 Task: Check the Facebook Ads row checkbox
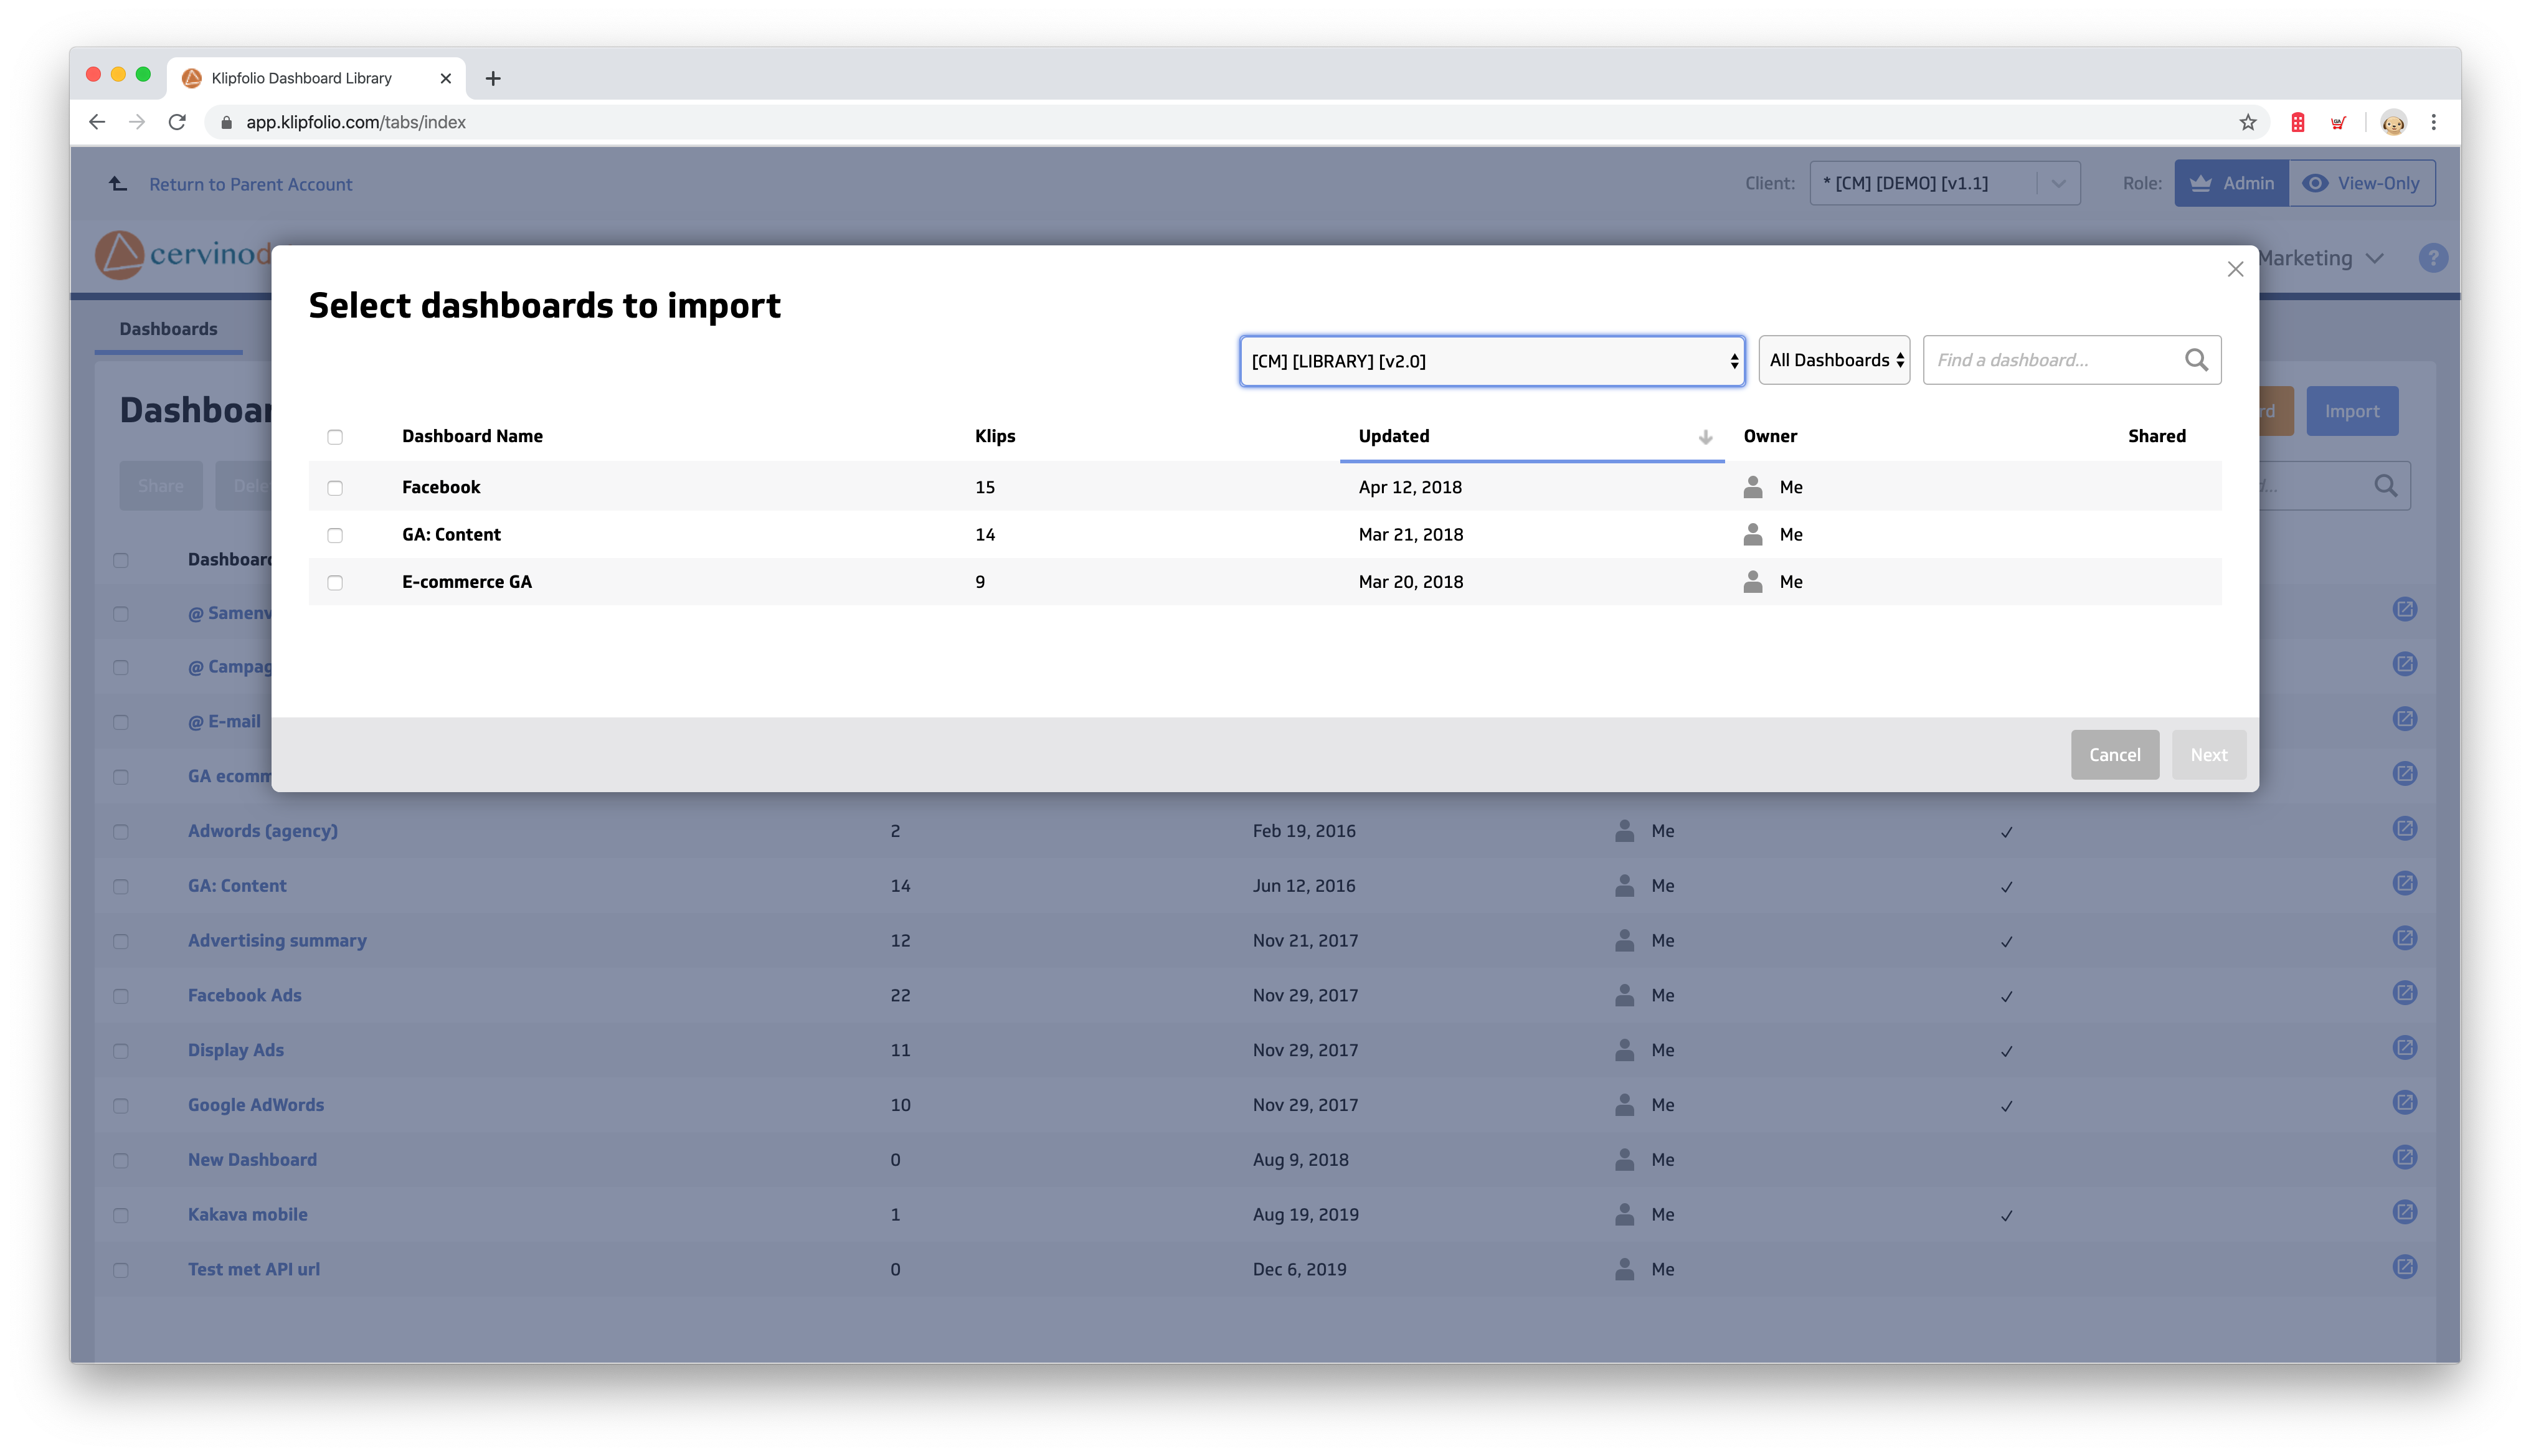121,996
